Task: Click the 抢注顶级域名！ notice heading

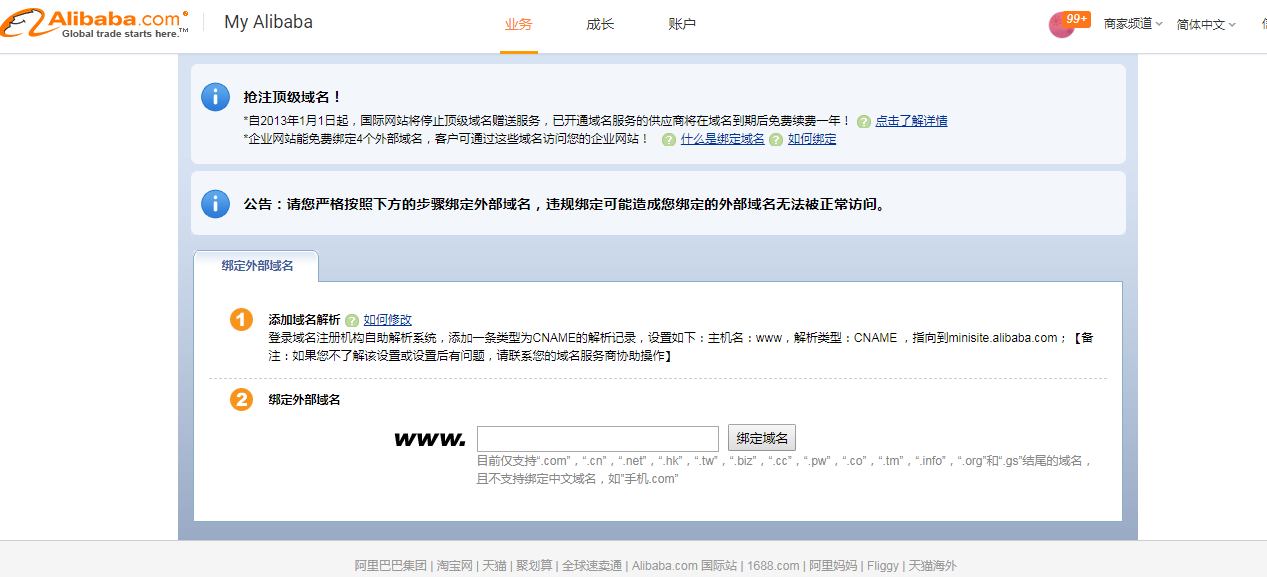Action: click(293, 97)
